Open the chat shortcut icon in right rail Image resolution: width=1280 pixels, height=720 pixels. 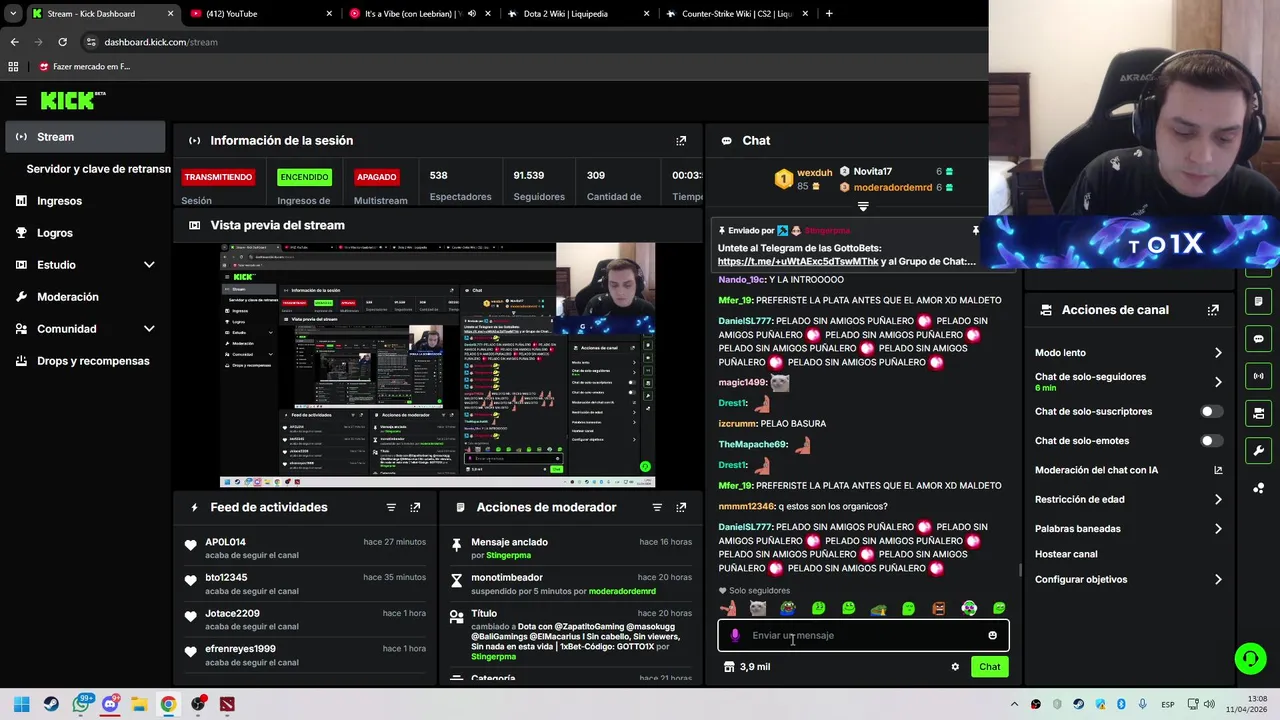point(1258,339)
